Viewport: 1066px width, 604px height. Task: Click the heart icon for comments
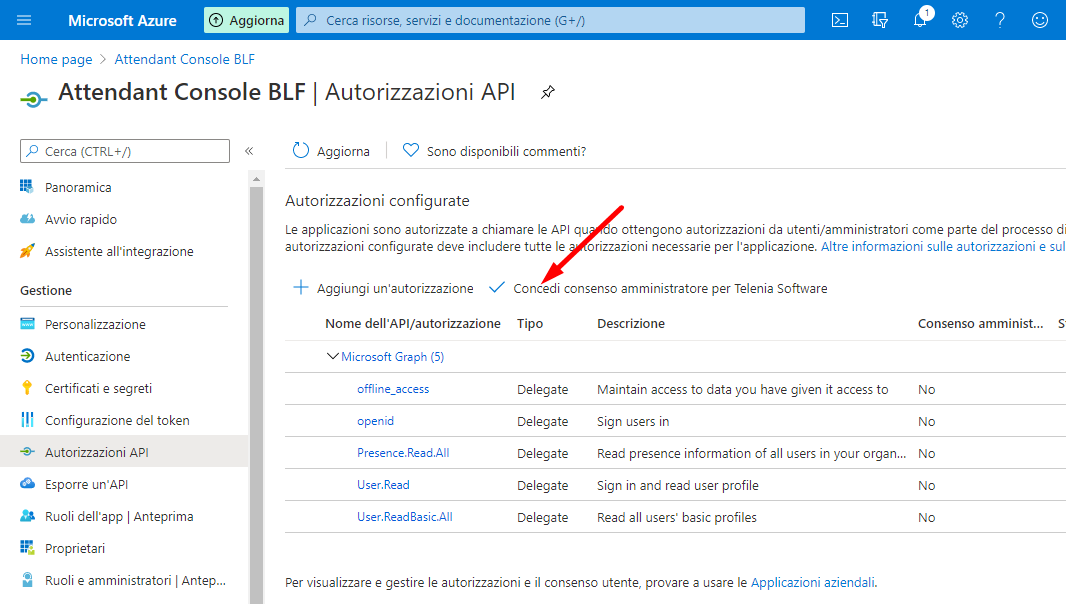(x=411, y=150)
